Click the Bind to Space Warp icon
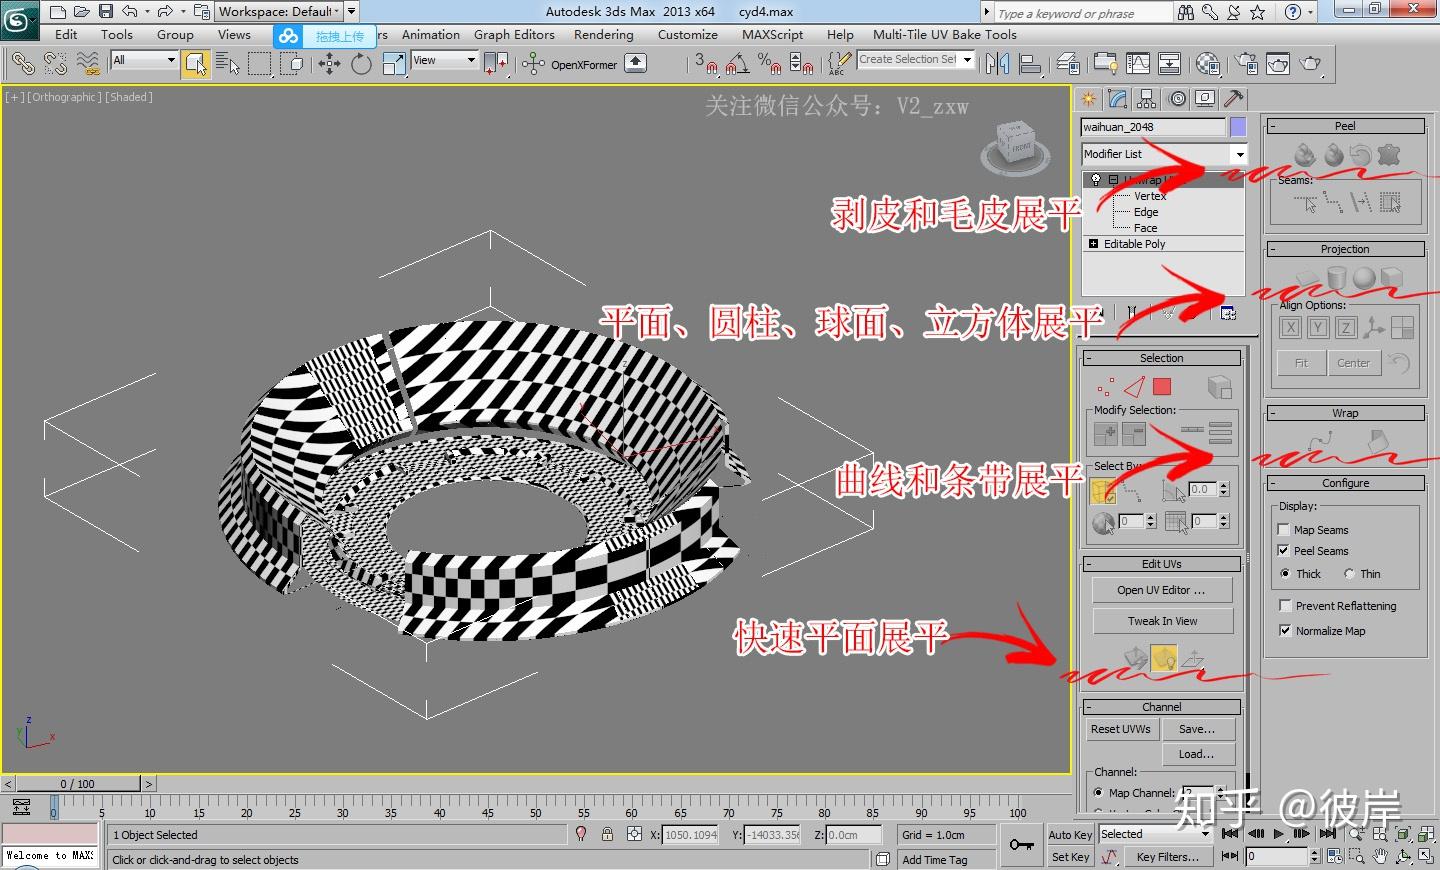1440x870 pixels. [x=88, y=64]
